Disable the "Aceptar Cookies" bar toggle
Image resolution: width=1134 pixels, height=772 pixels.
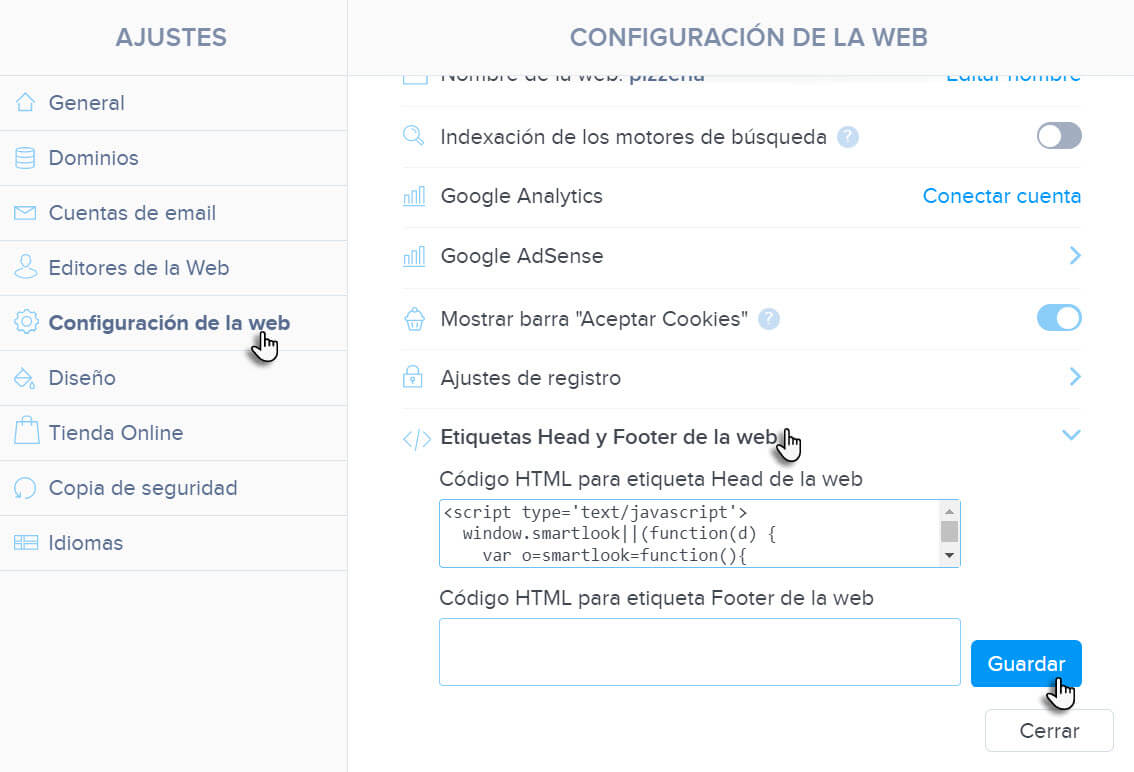[1059, 318]
